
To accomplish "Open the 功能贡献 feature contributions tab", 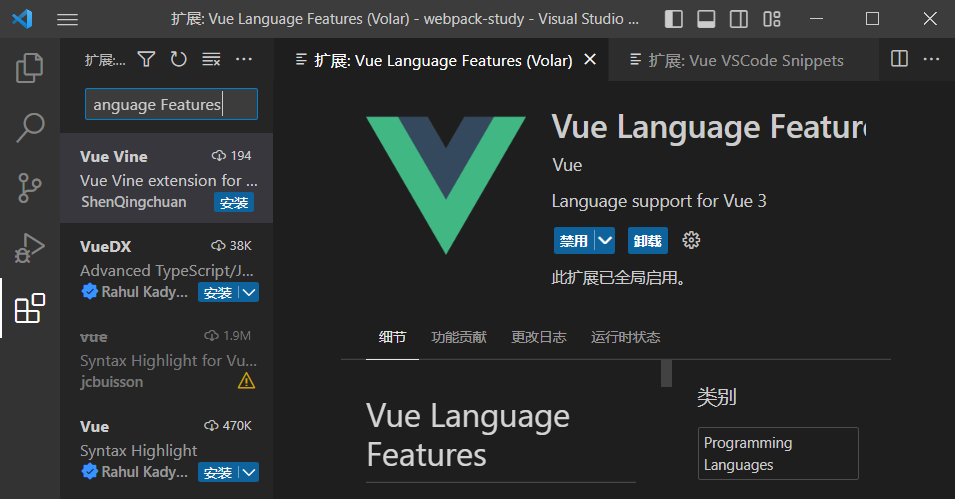I will coord(459,337).
